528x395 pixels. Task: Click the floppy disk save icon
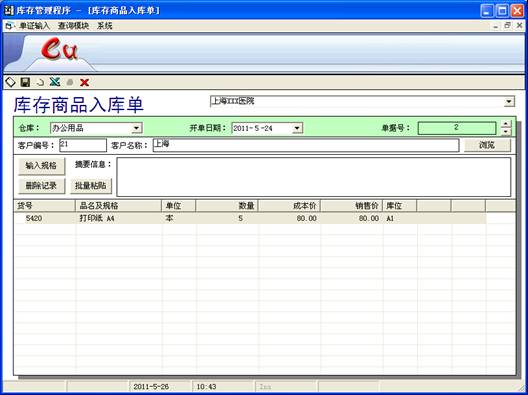click(x=25, y=82)
